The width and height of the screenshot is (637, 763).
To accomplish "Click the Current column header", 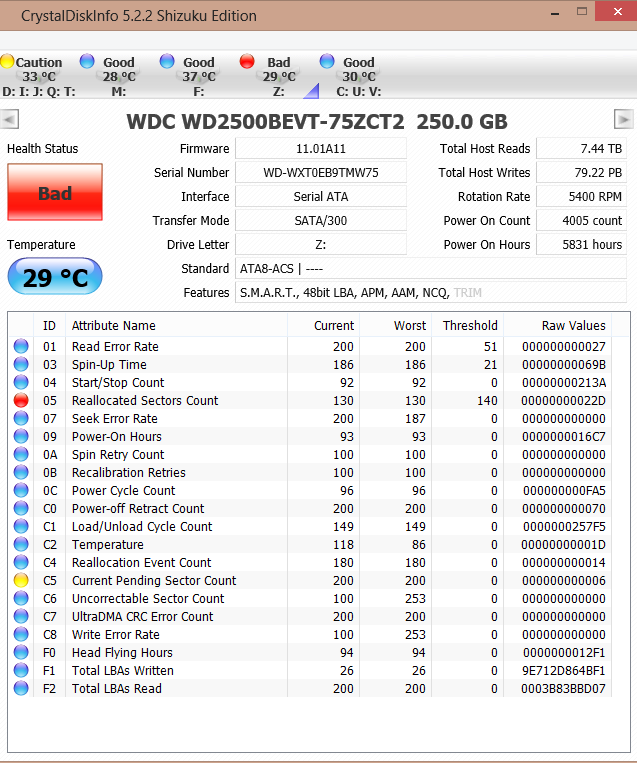I will [323, 325].
